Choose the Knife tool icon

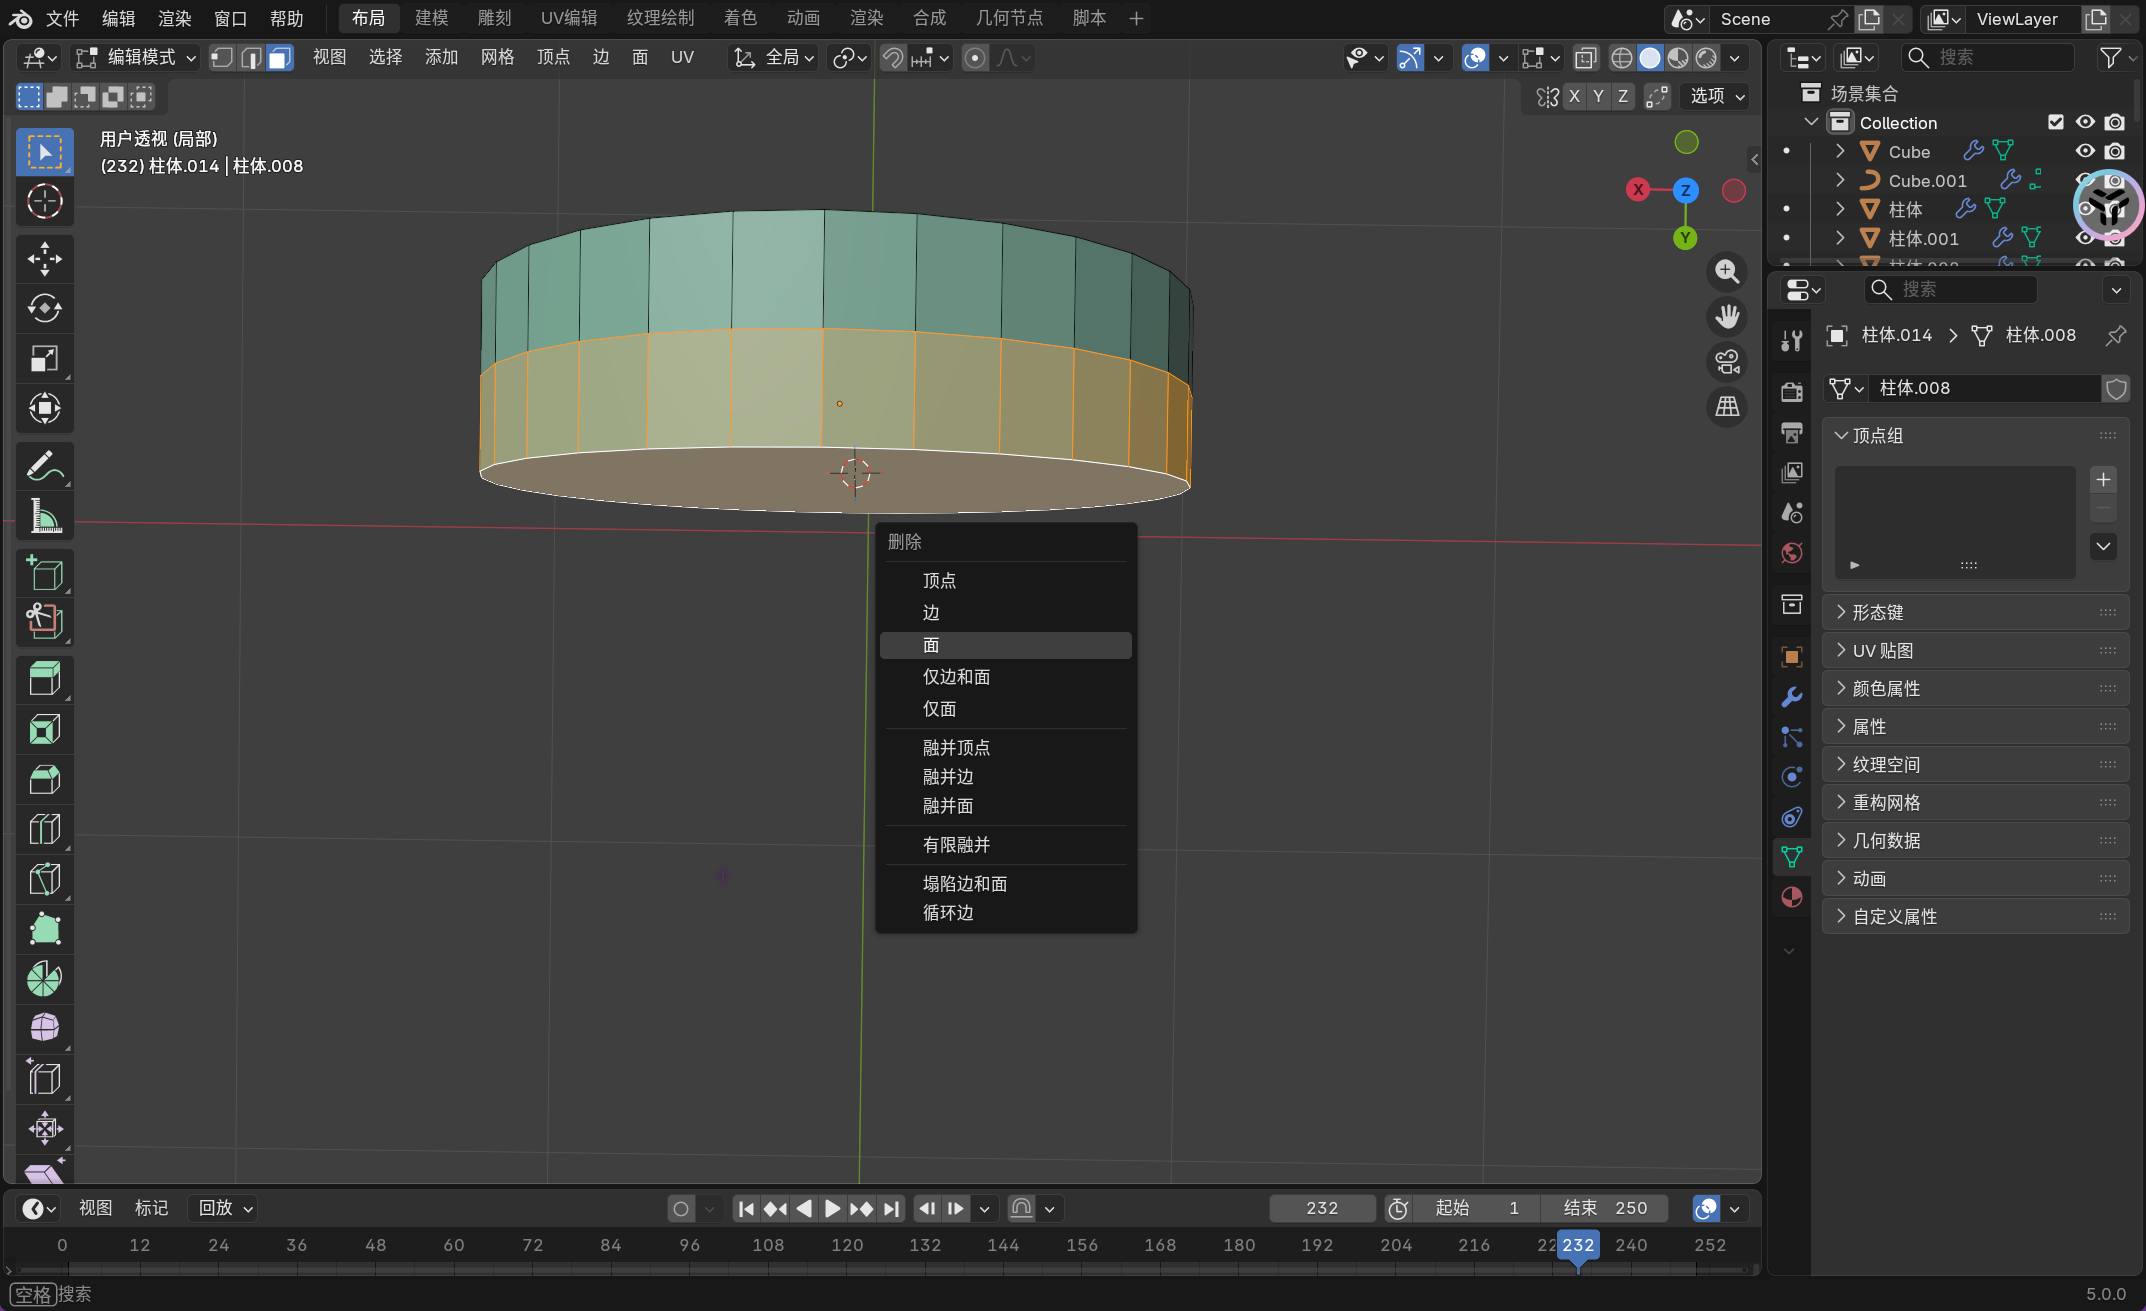click(44, 879)
